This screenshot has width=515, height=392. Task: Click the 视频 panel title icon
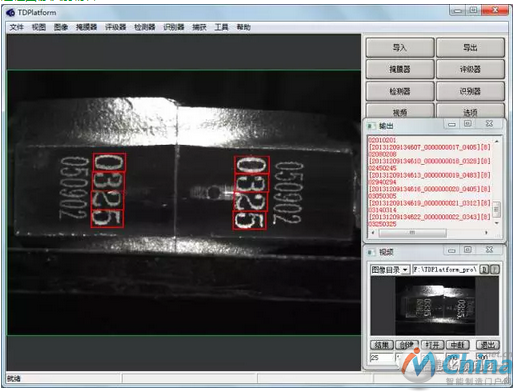coord(369,252)
